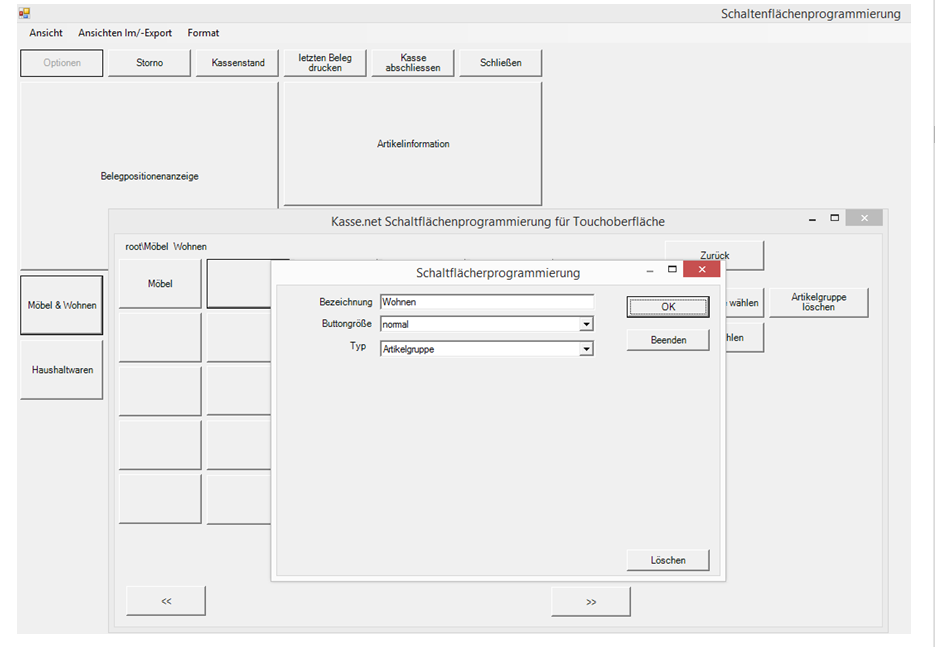This screenshot has height=647, width=935.
Task: Open the Ansicht menu
Action: (46, 33)
